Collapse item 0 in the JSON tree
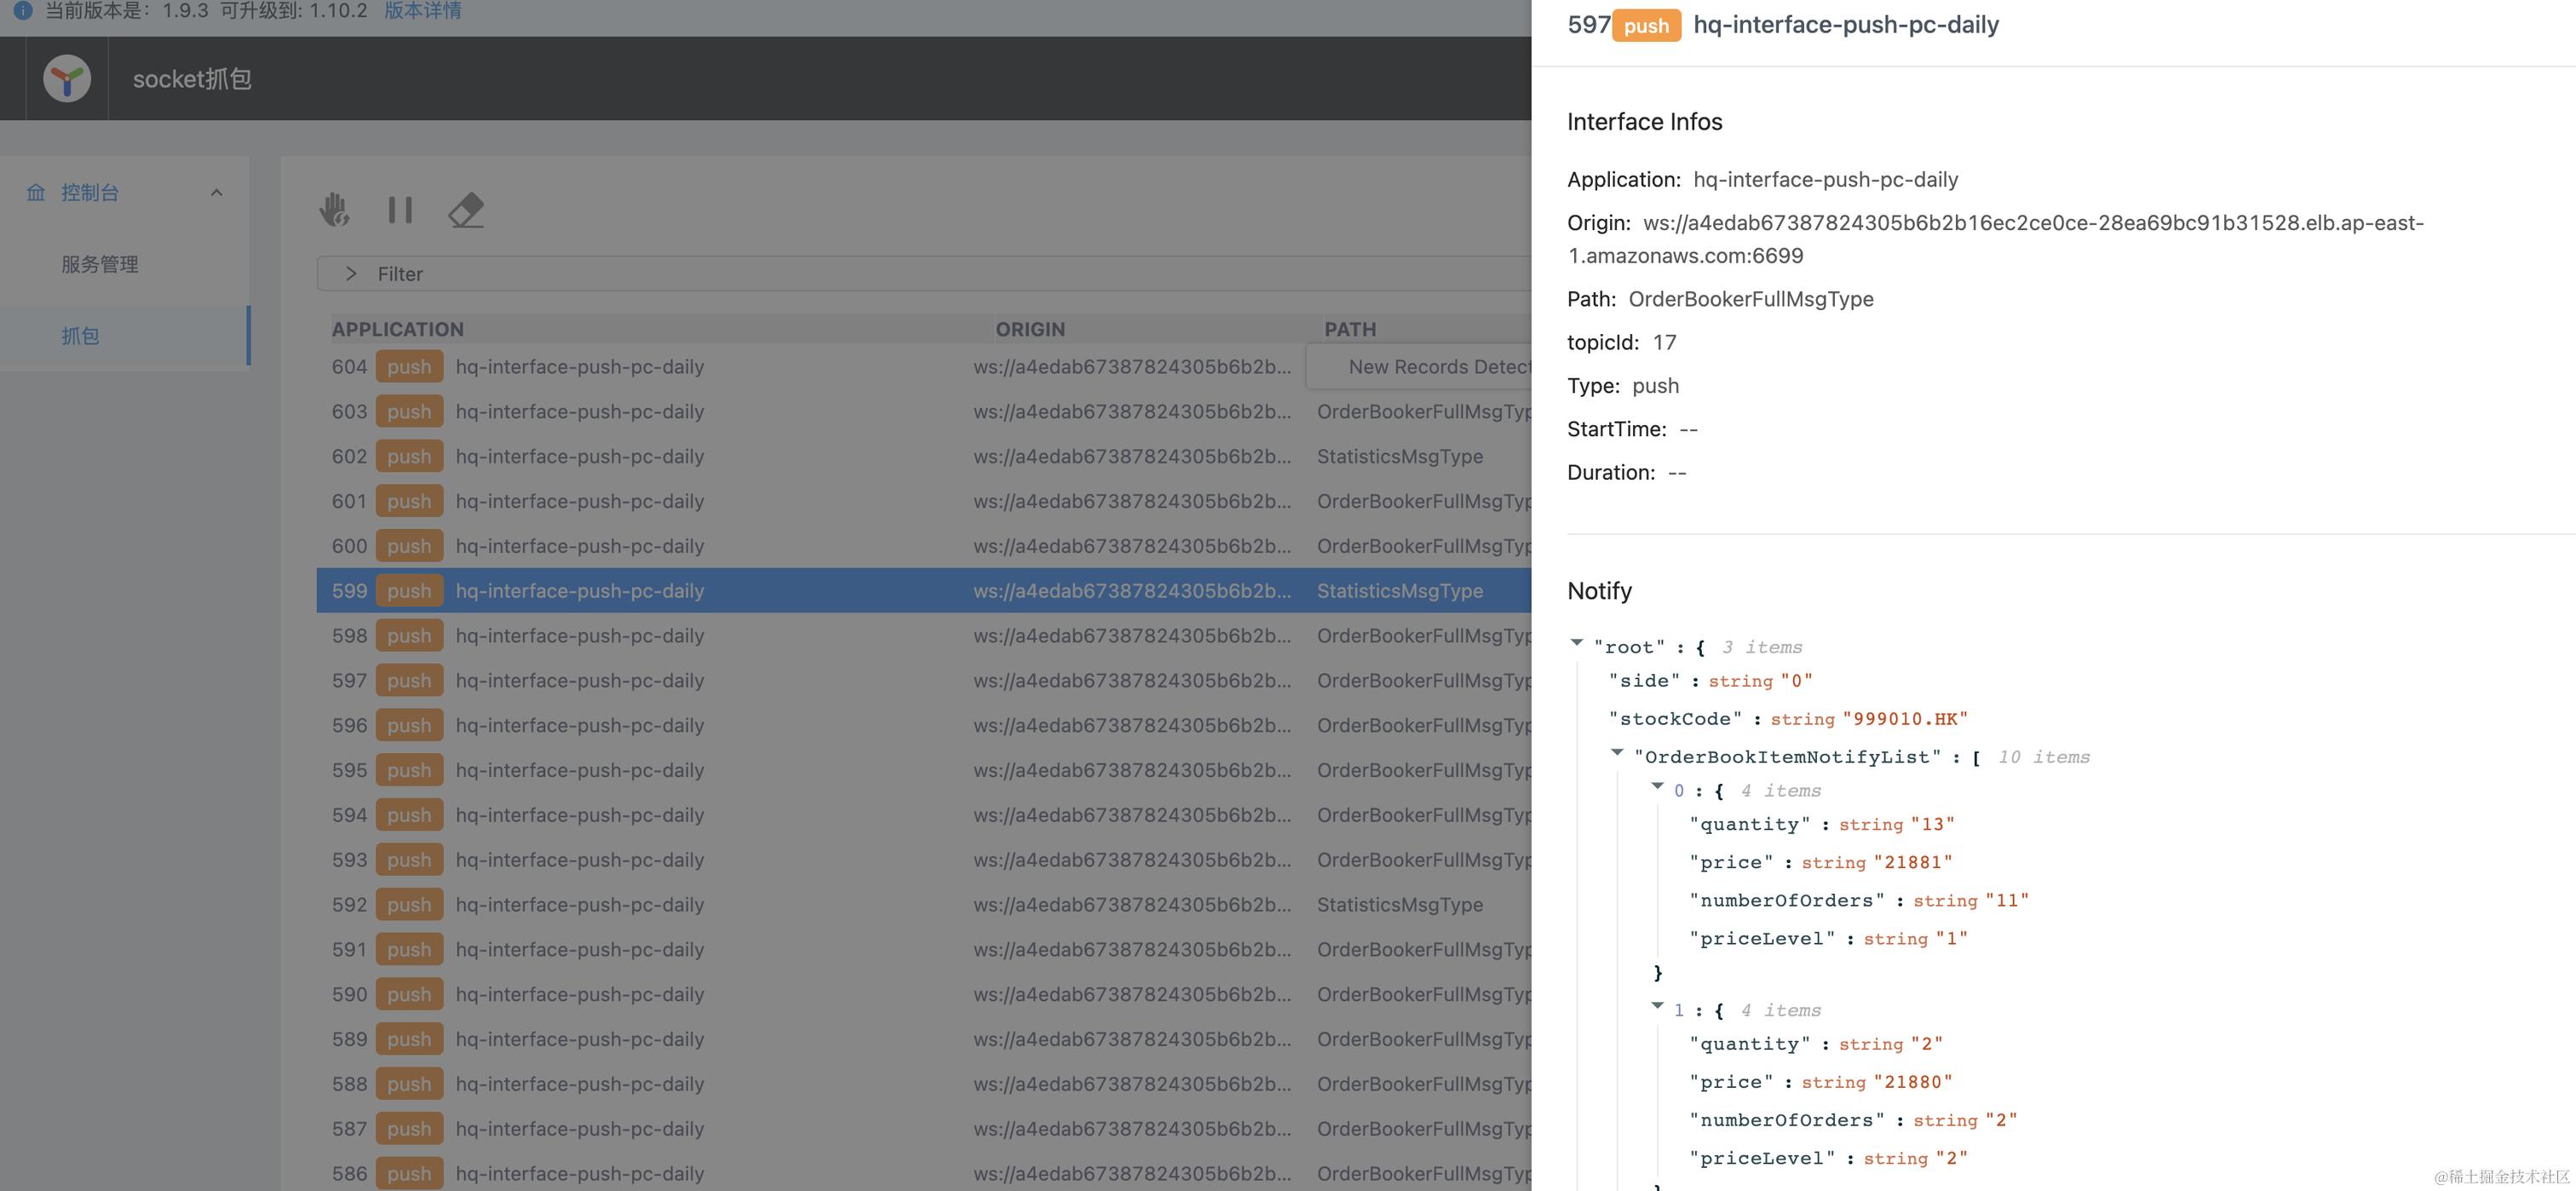 [x=1657, y=786]
